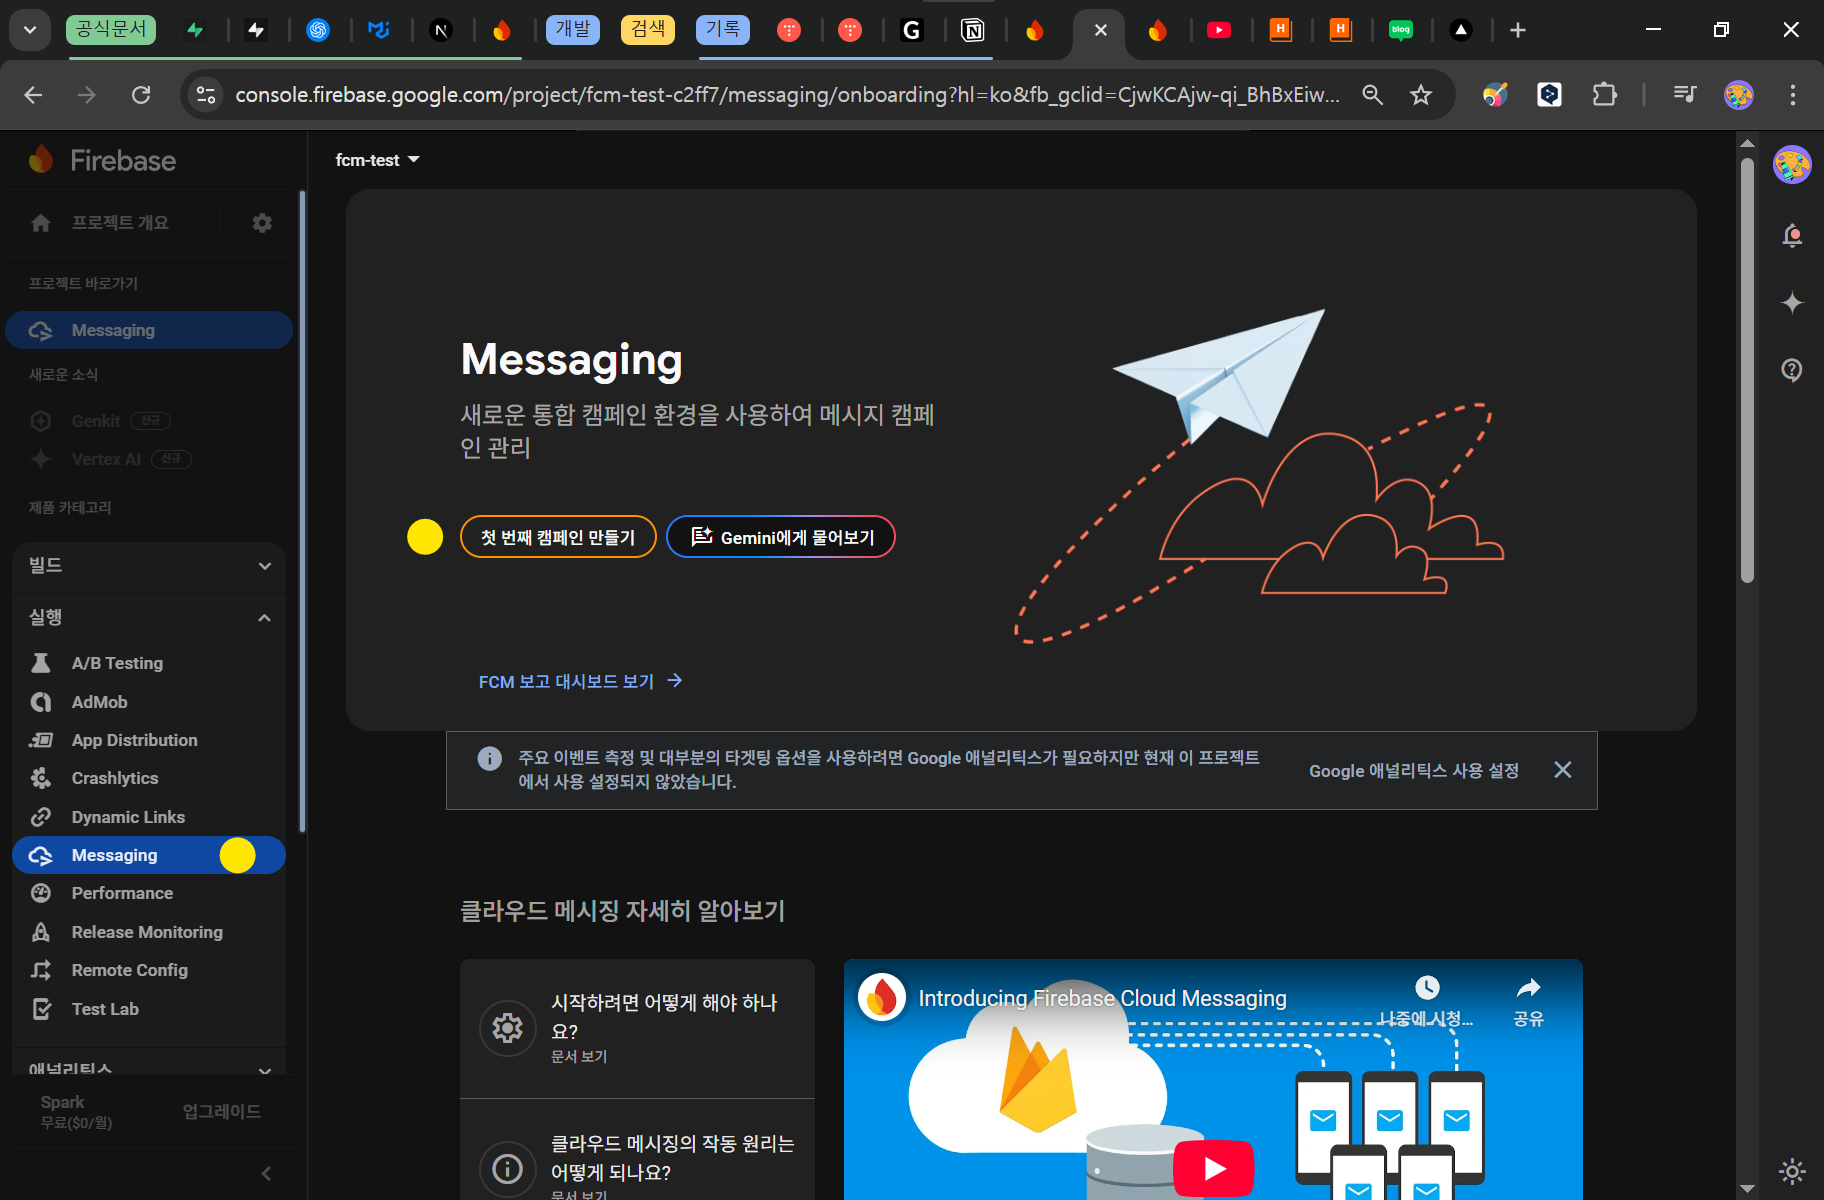
Task: Click the address bar URL field
Action: pyautogui.click(x=787, y=95)
